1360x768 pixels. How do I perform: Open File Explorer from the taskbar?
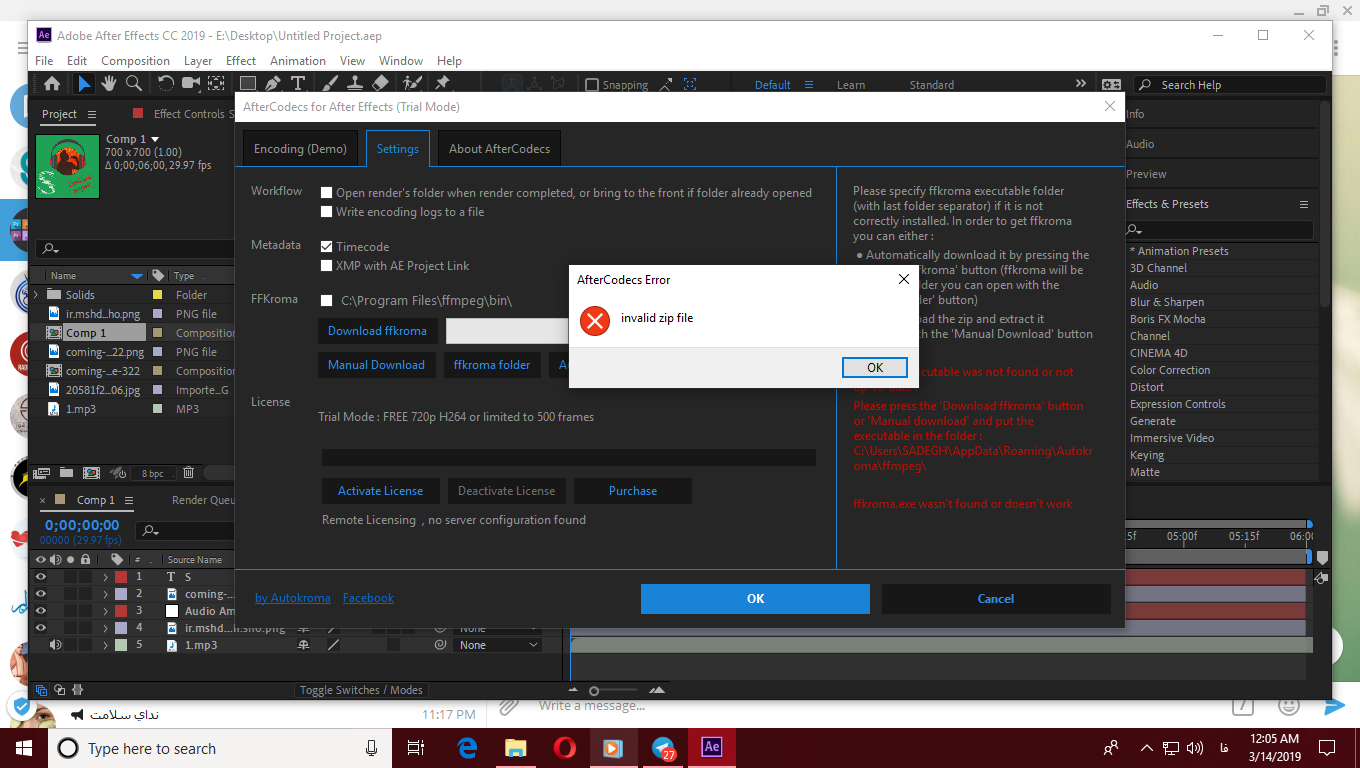[x=515, y=747]
